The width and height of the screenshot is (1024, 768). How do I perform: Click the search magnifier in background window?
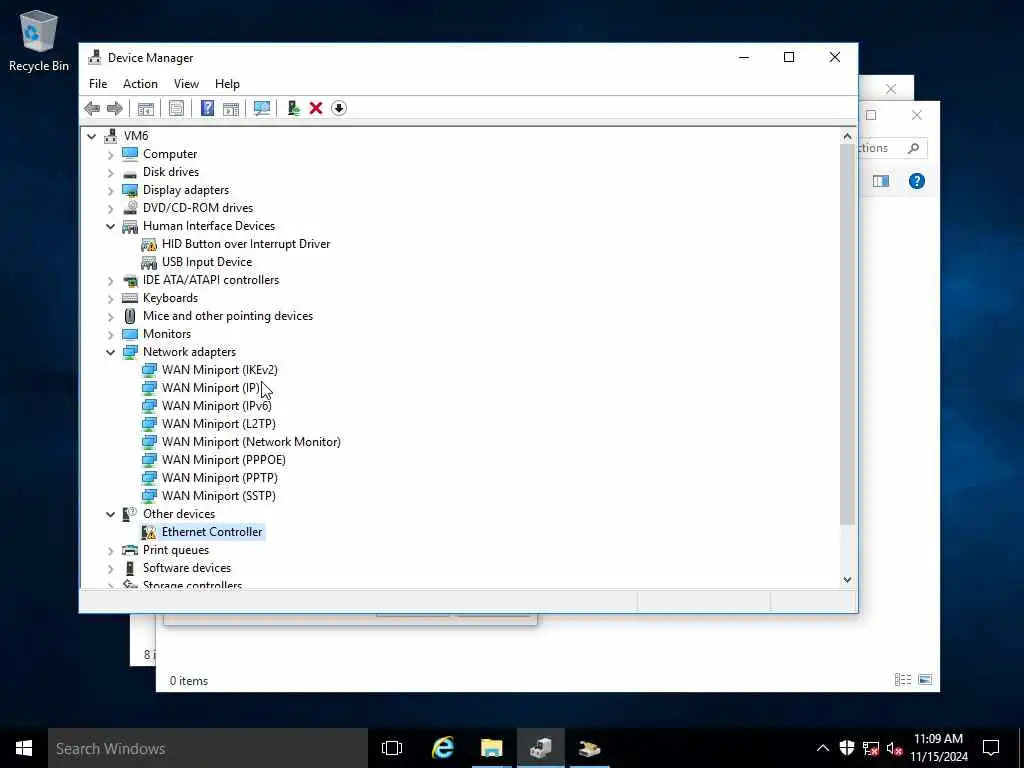(913, 148)
